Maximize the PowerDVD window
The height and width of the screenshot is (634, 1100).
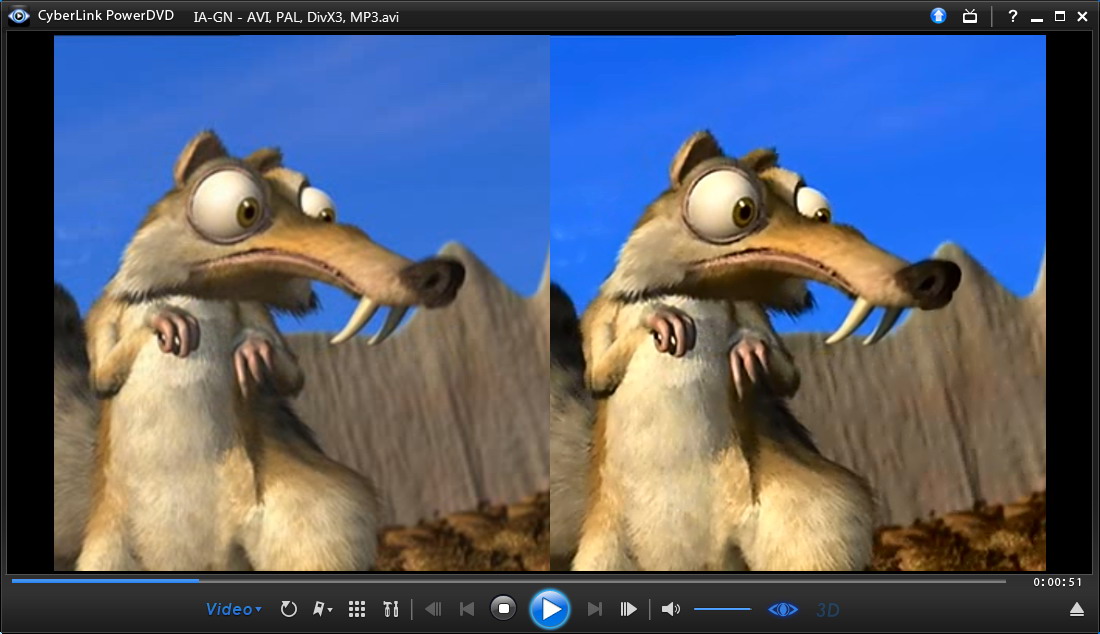point(1060,16)
